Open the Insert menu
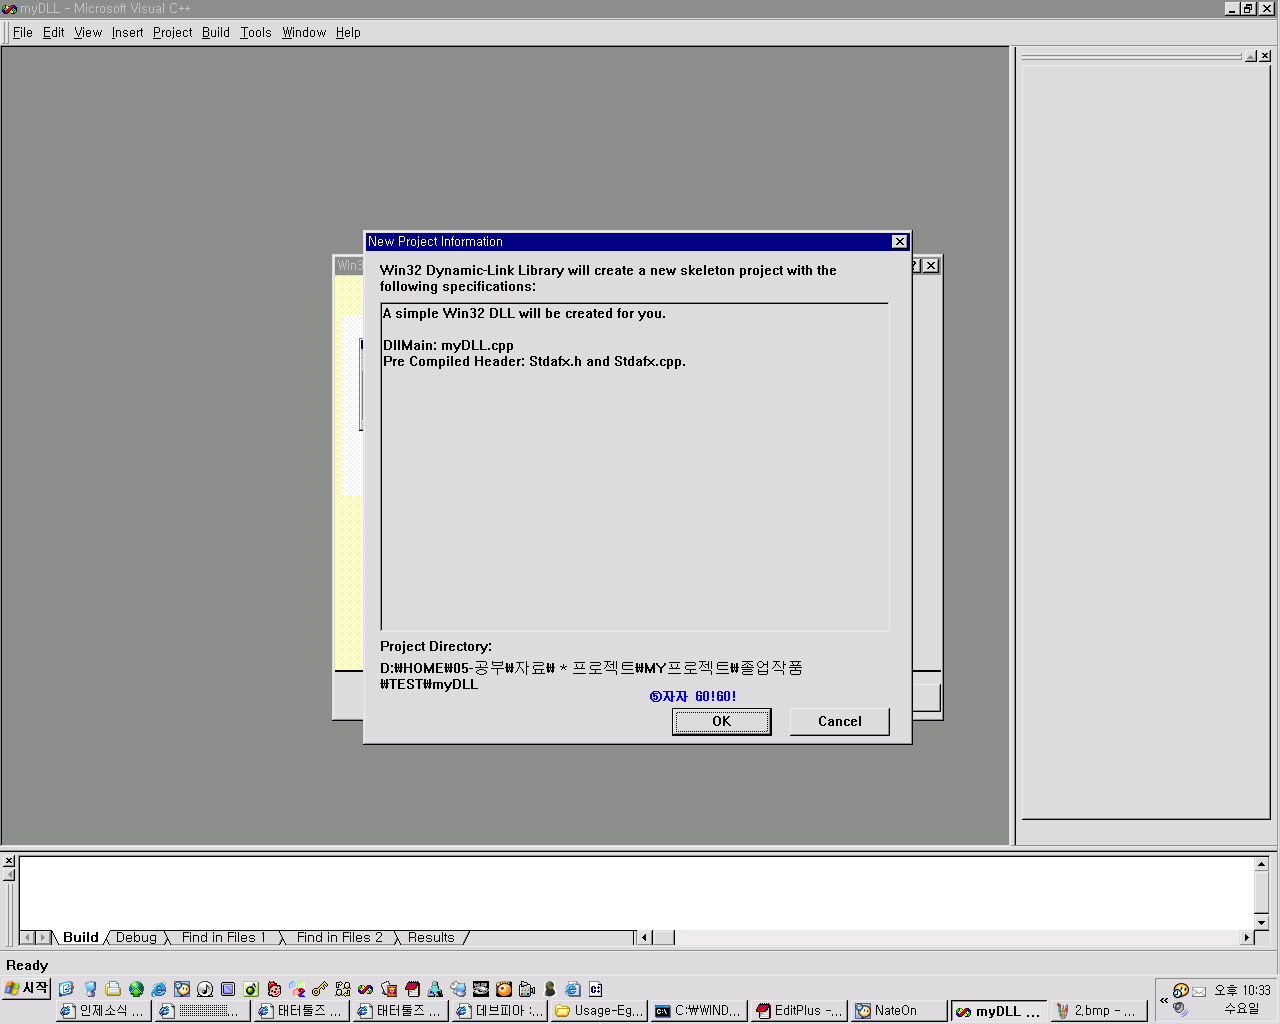Viewport: 1280px width, 1024px height. click(127, 32)
